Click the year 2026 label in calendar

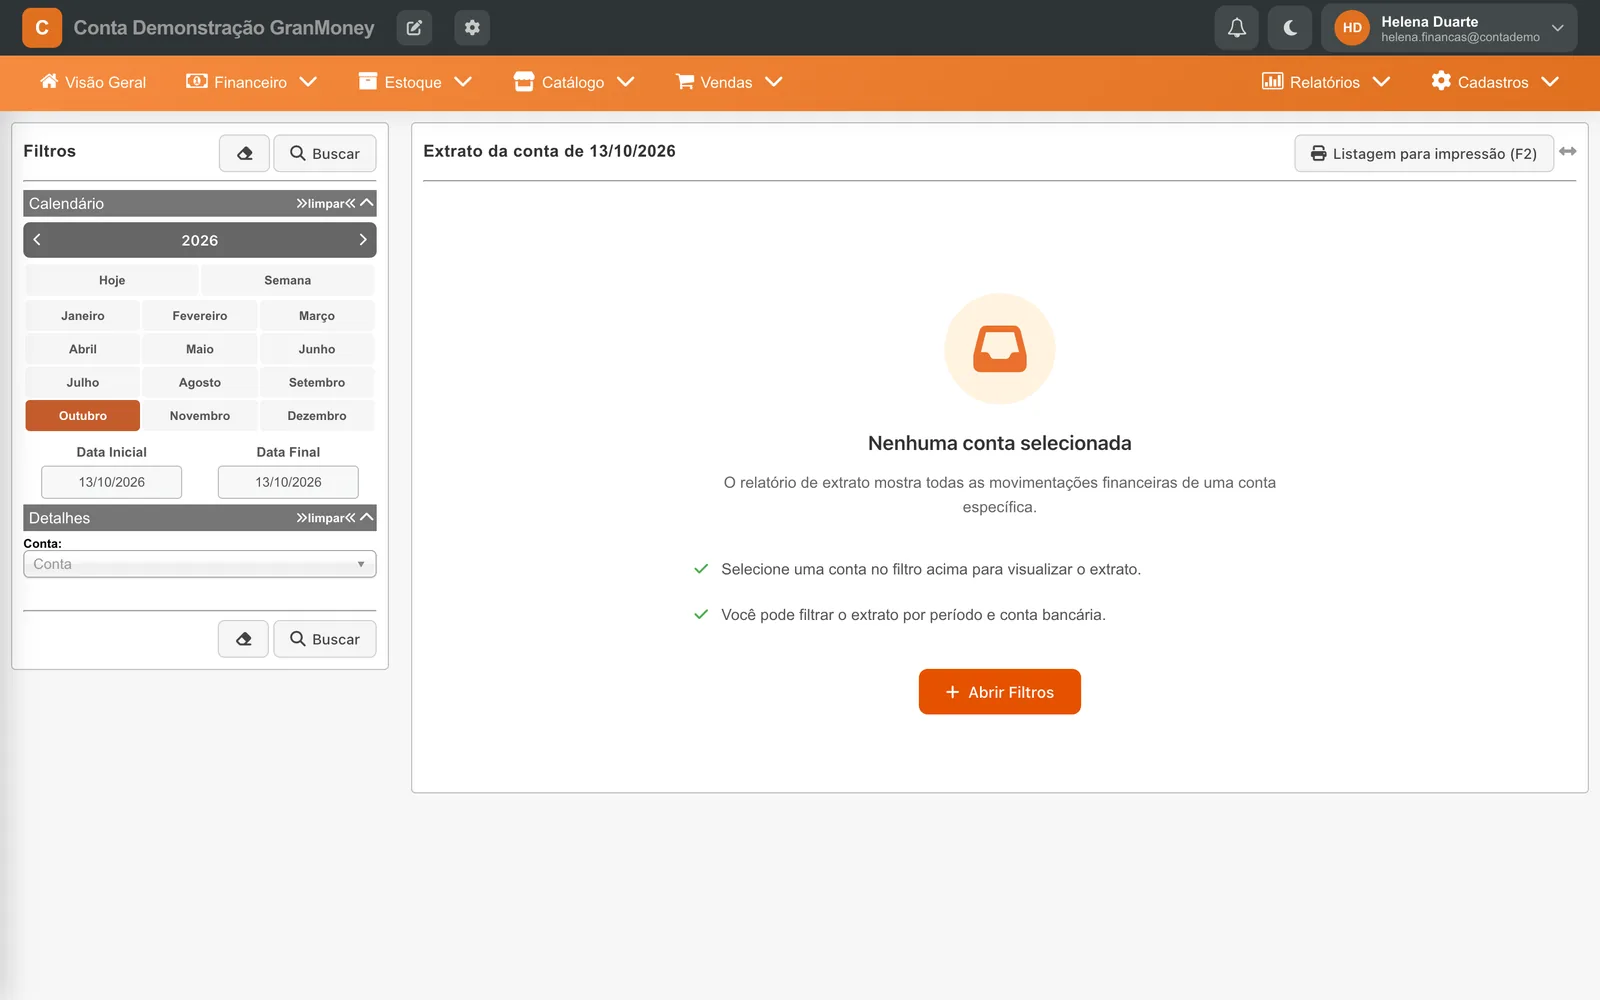click(x=200, y=240)
